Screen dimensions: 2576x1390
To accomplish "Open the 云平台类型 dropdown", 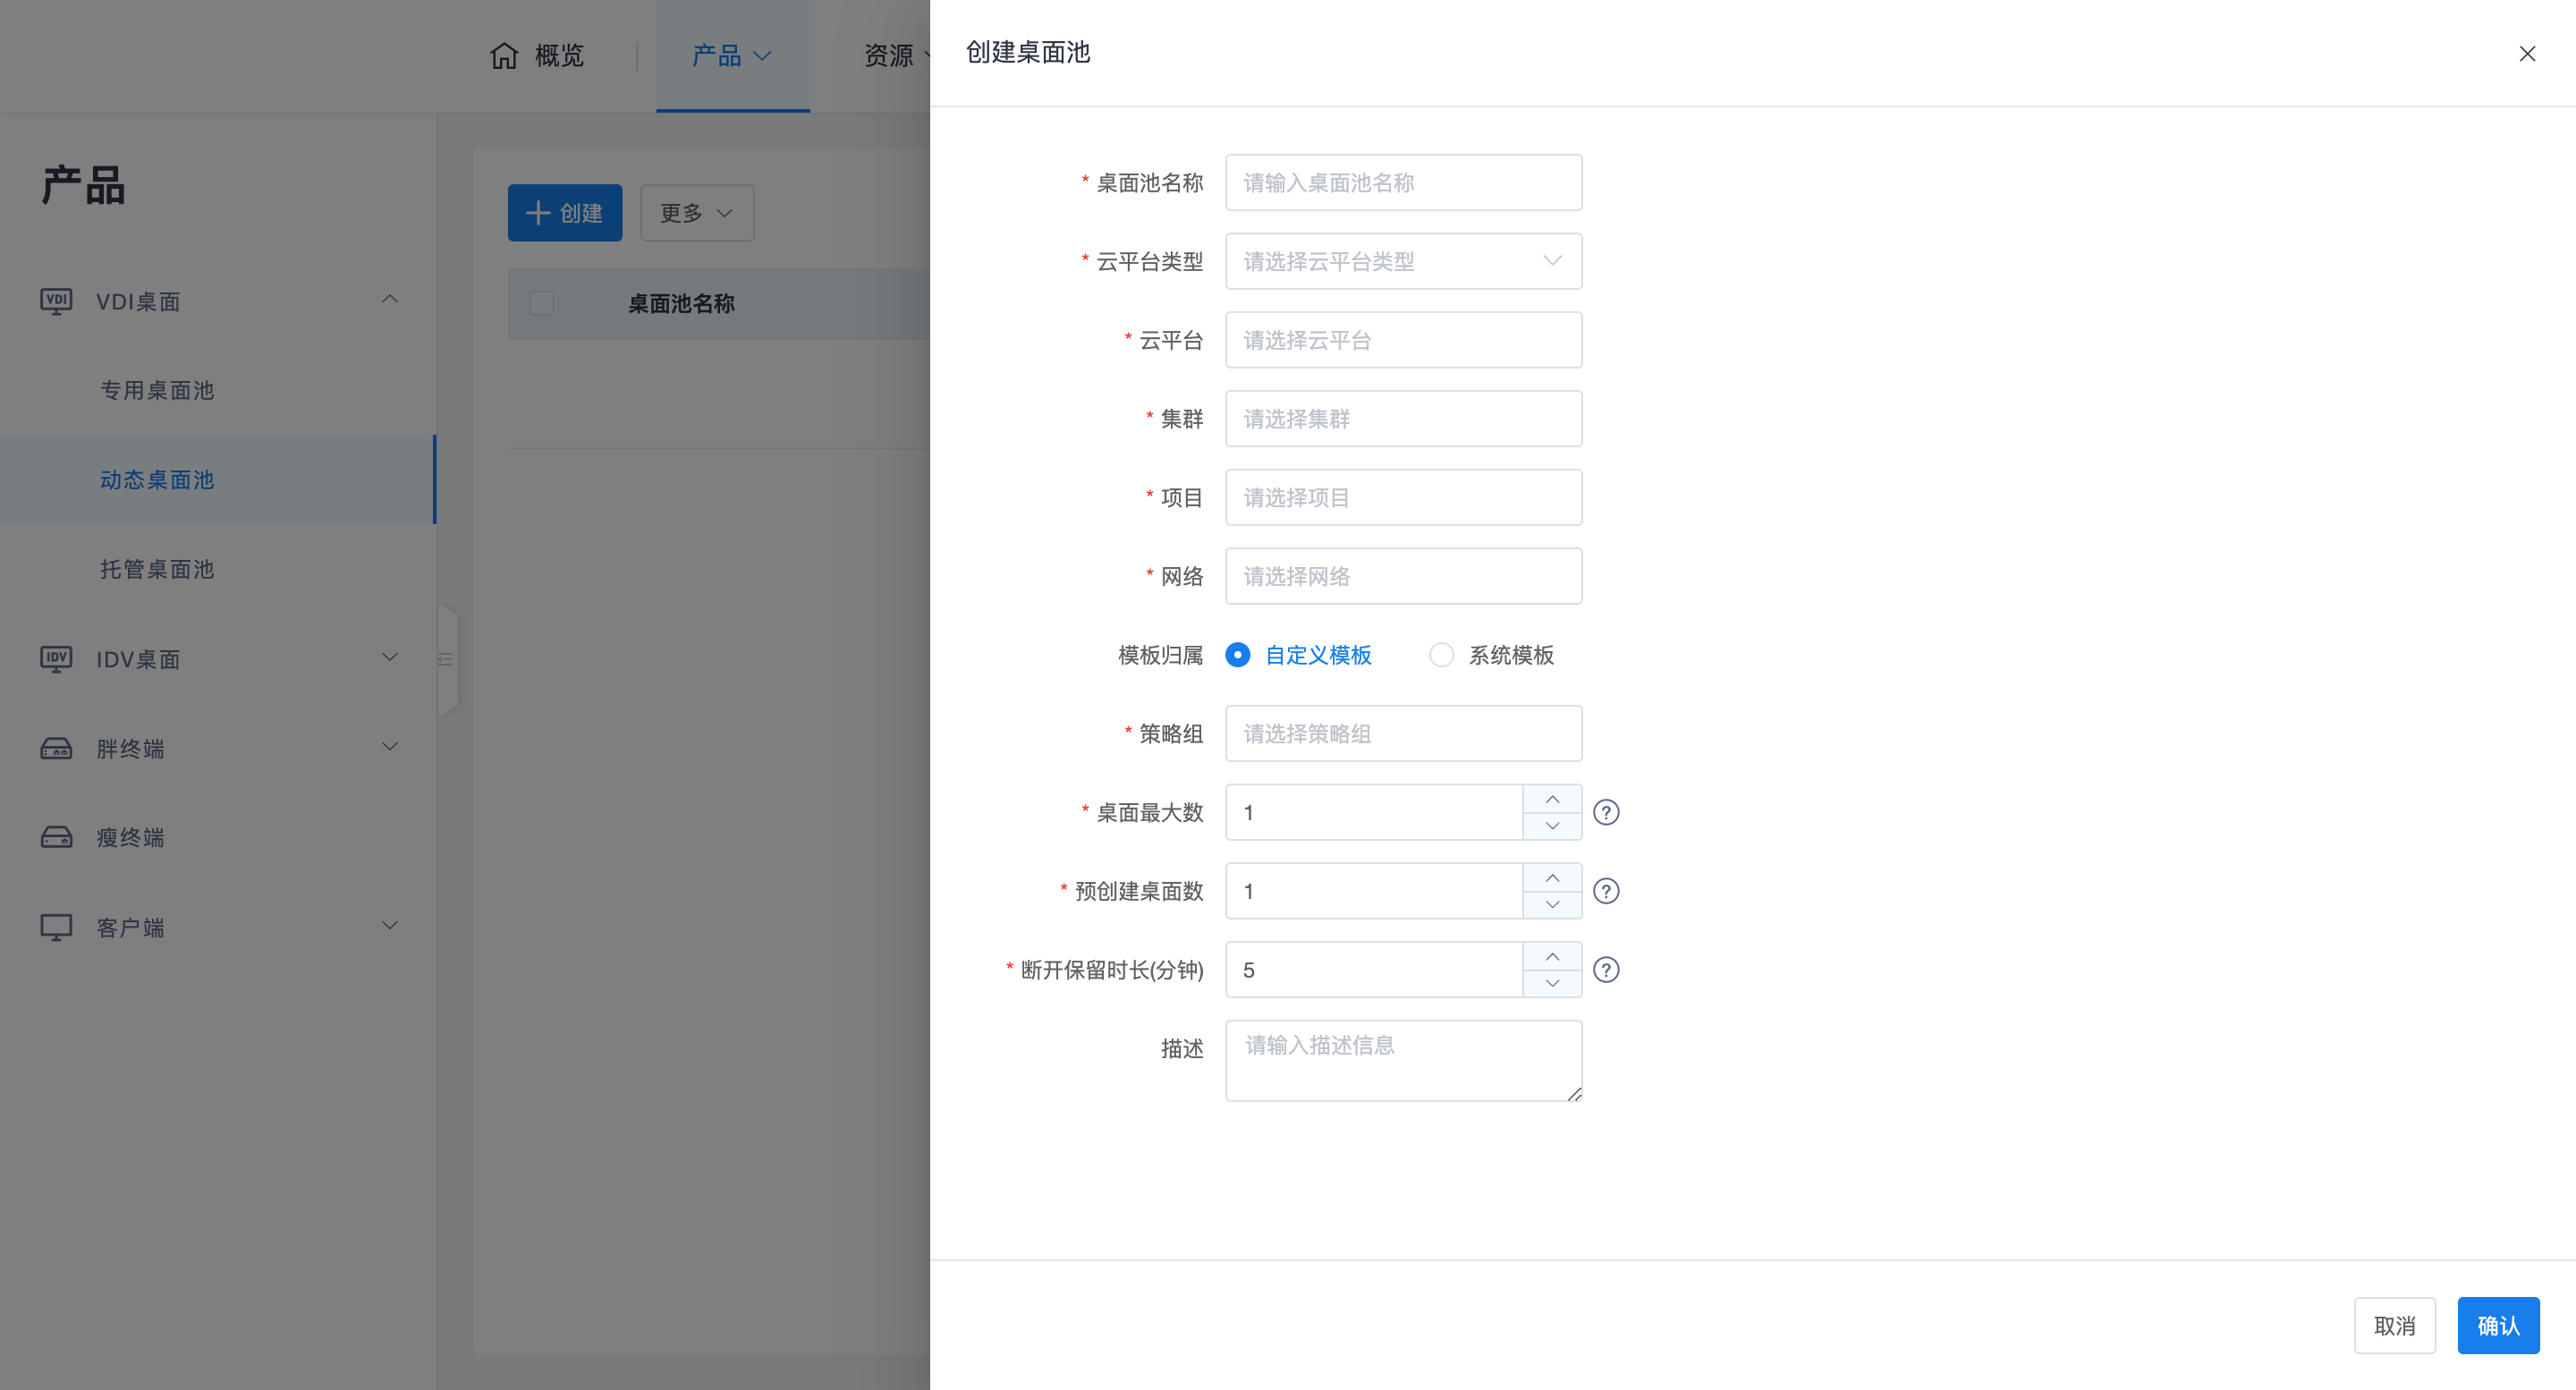I will click(1403, 261).
